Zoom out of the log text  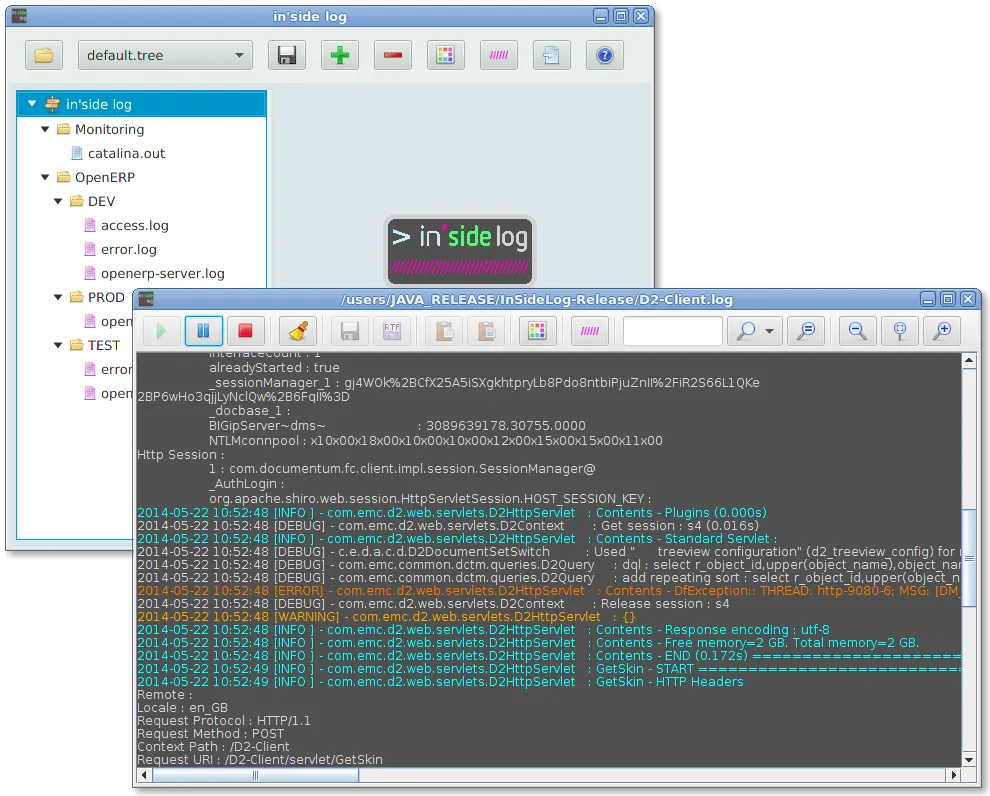pyautogui.click(x=858, y=330)
